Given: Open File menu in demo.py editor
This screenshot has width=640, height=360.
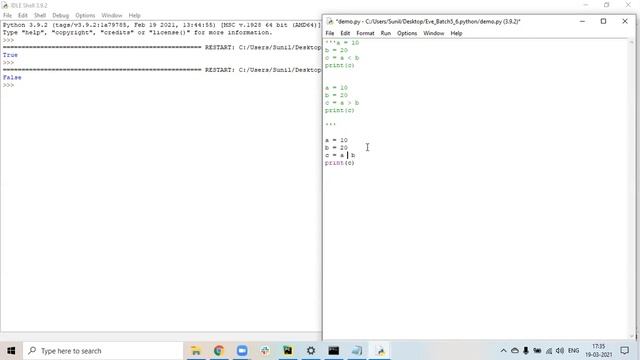Looking at the screenshot, I should (330, 33).
